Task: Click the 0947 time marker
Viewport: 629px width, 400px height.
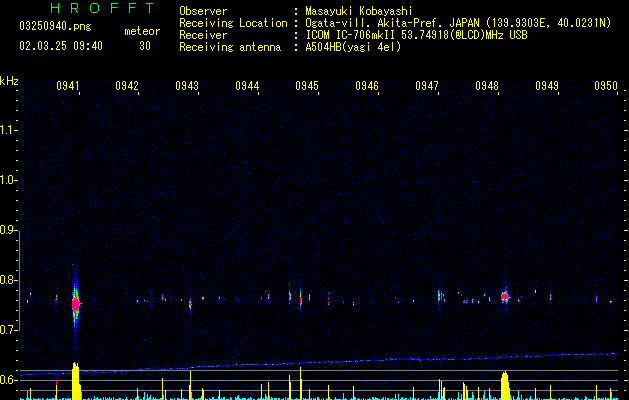Action: point(427,86)
